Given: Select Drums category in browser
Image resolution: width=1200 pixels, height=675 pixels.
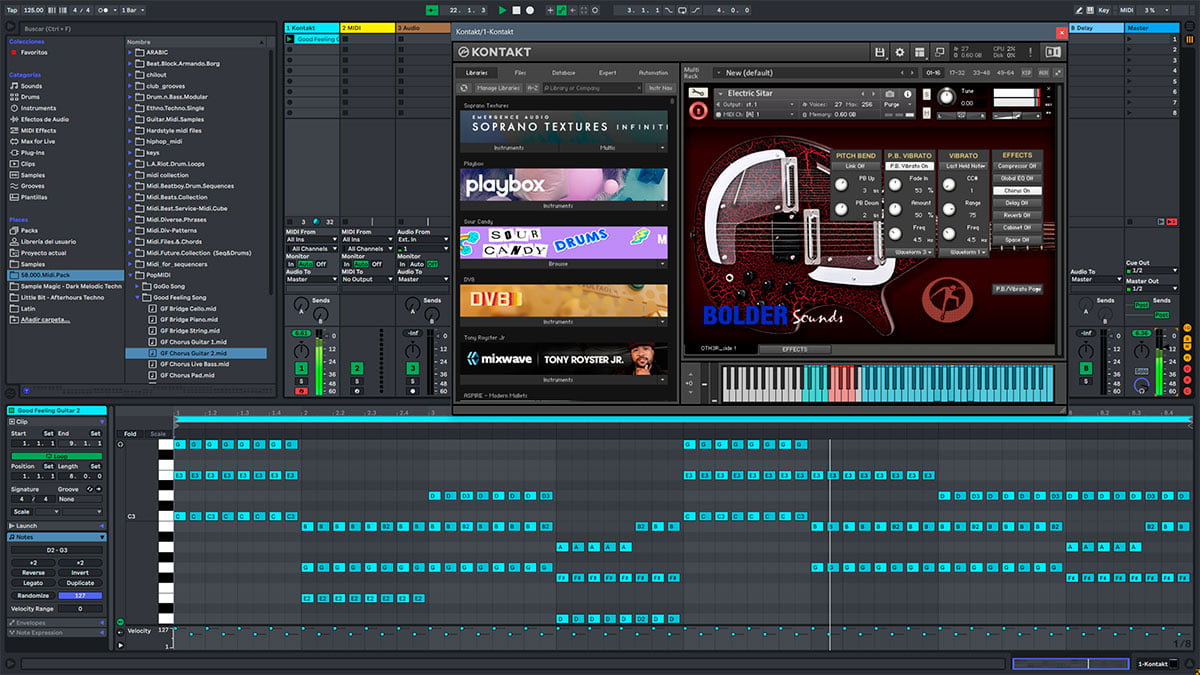Looking at the screenshot, I should pos(32,97).
